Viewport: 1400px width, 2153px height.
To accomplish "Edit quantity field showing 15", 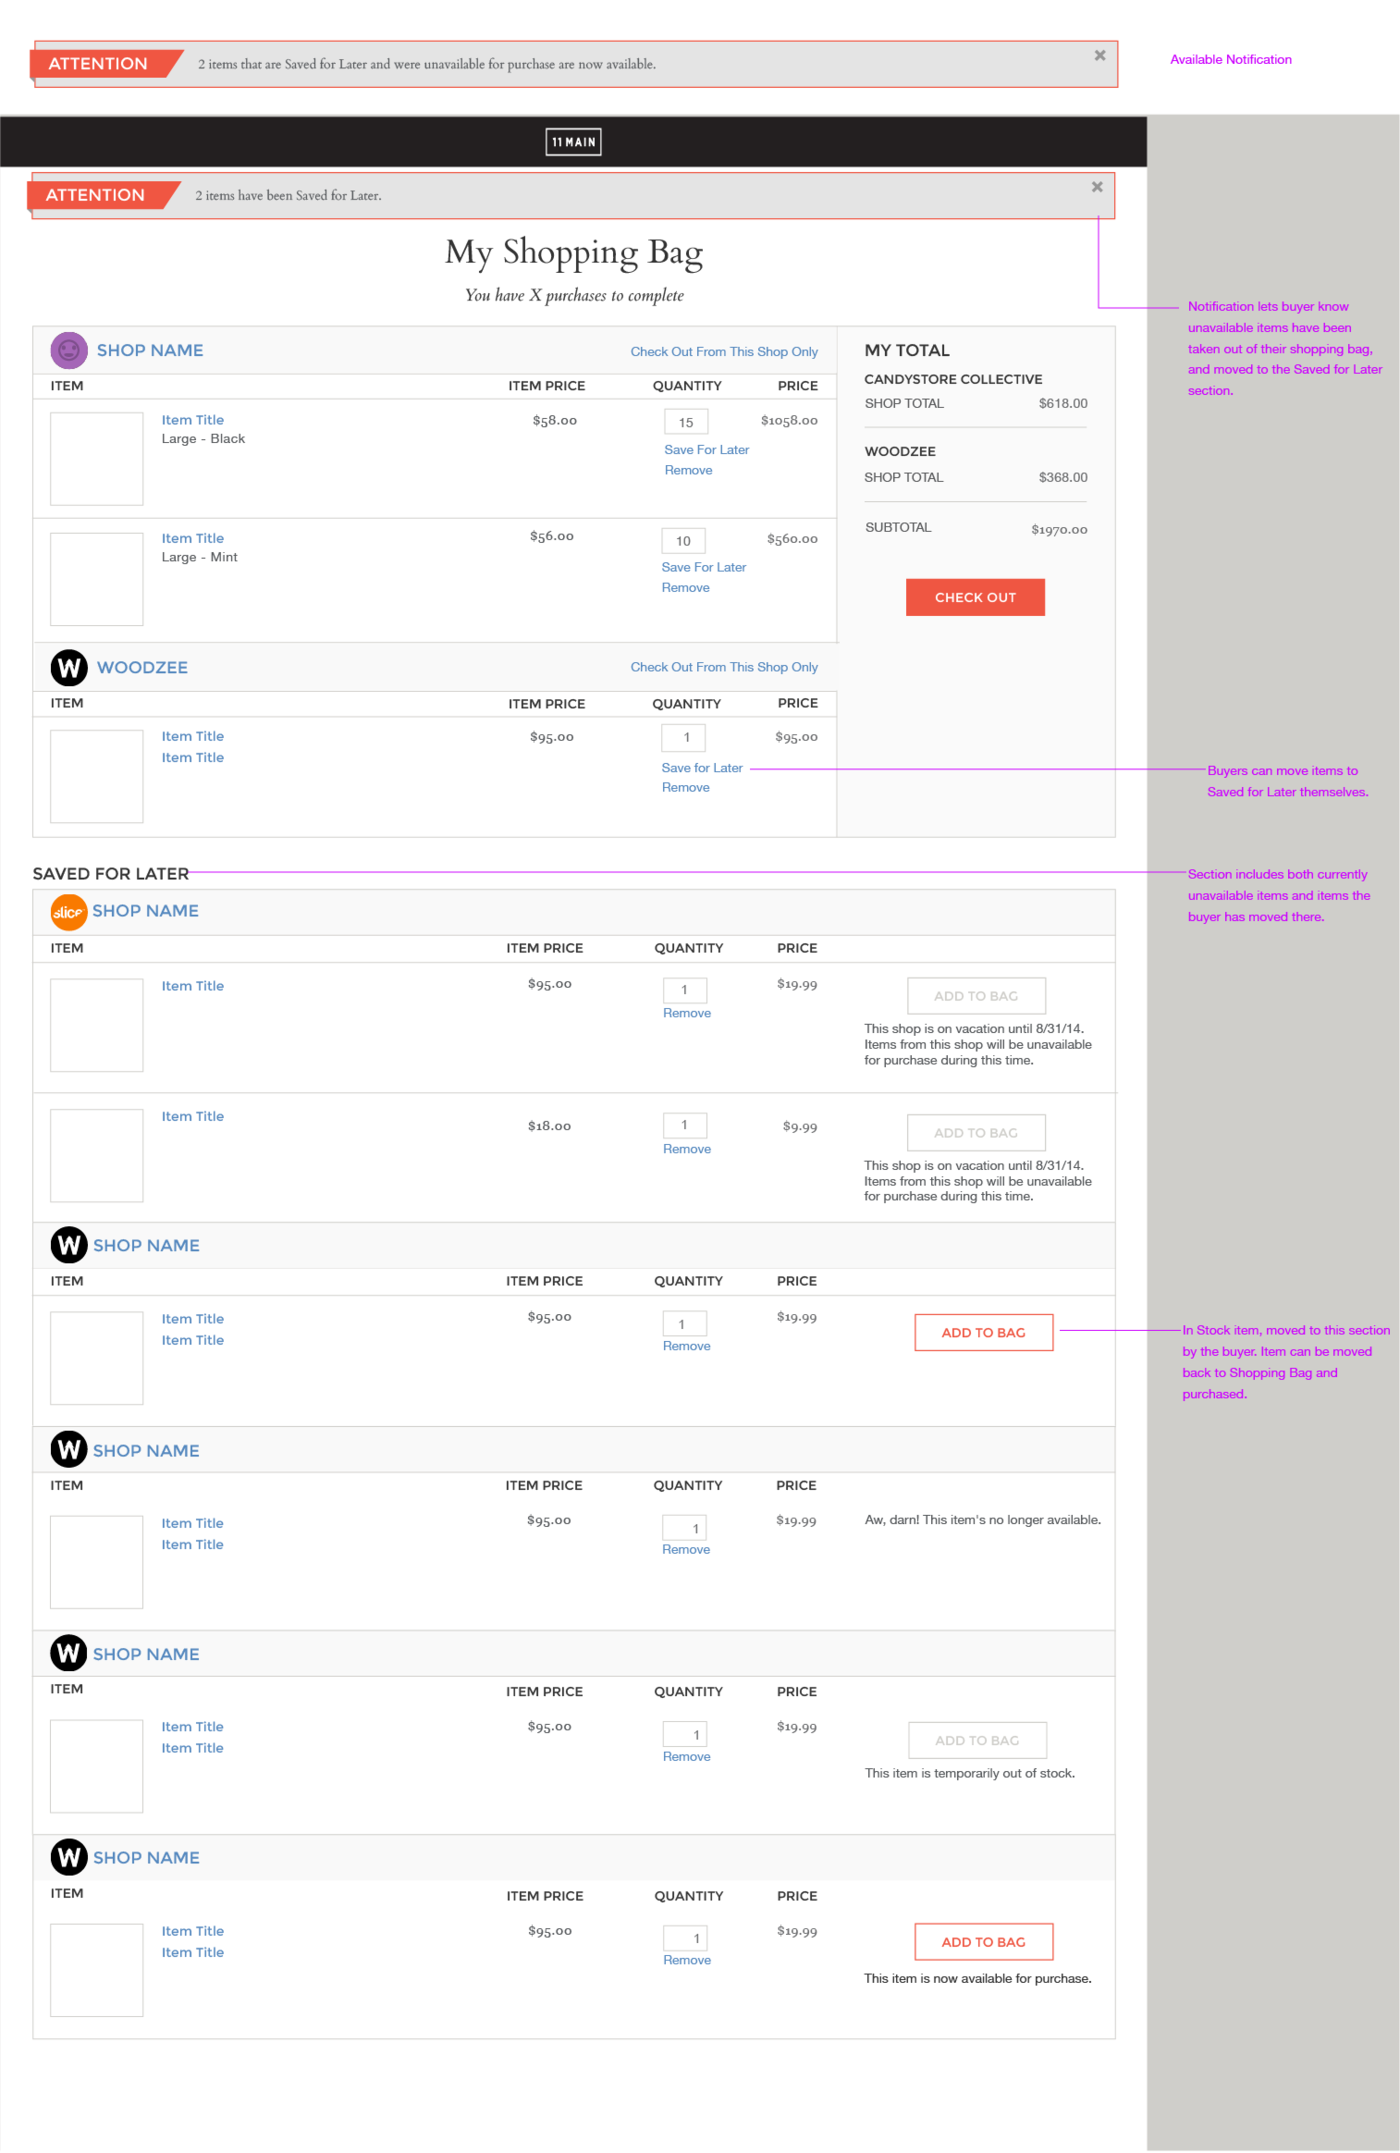I will tap(686, 422).
